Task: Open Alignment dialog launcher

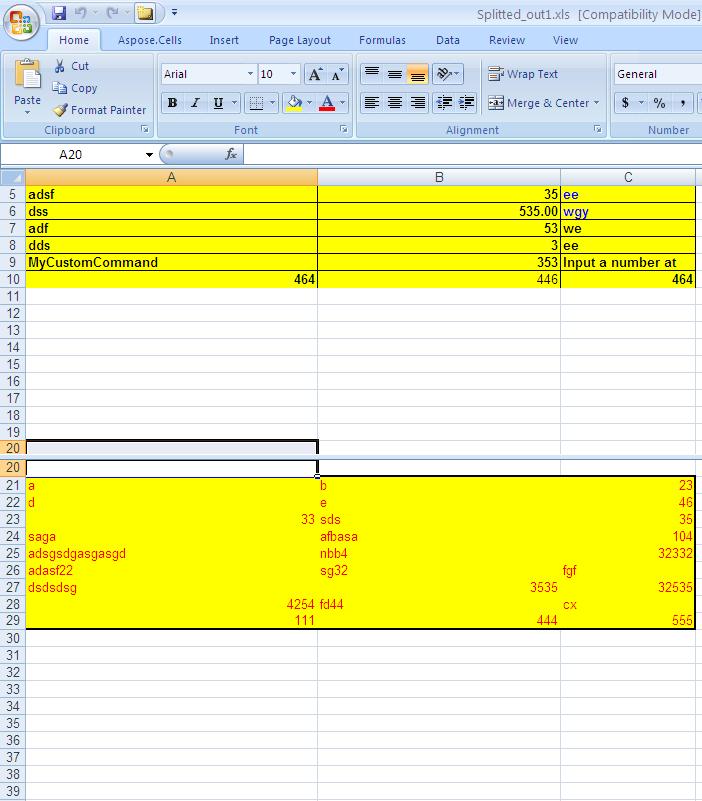Action: (597, 129)
